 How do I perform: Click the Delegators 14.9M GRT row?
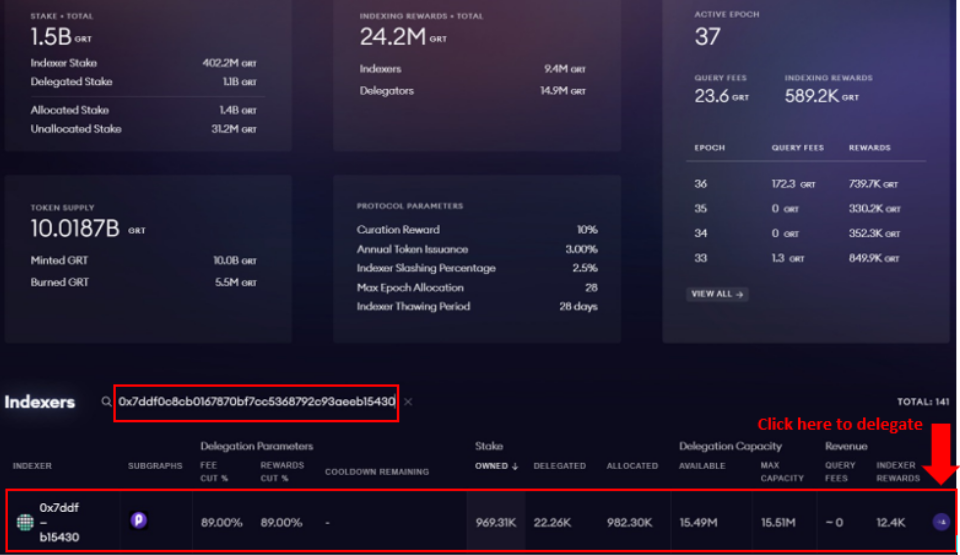(472, 91)
